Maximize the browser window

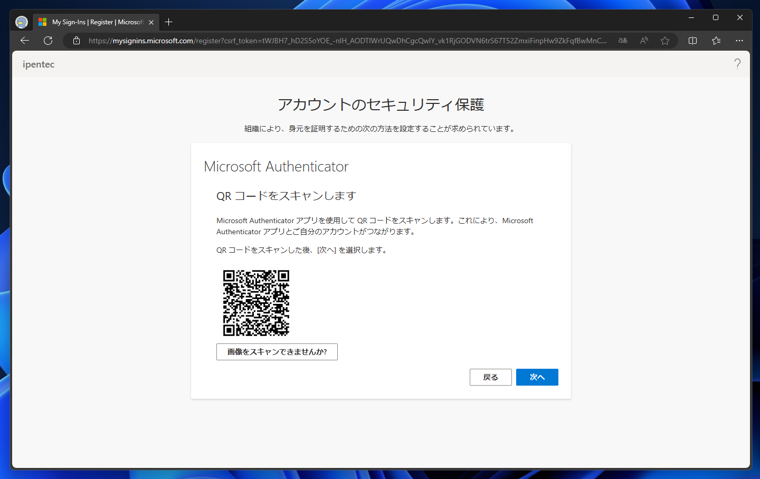click(x=715, y=17)
